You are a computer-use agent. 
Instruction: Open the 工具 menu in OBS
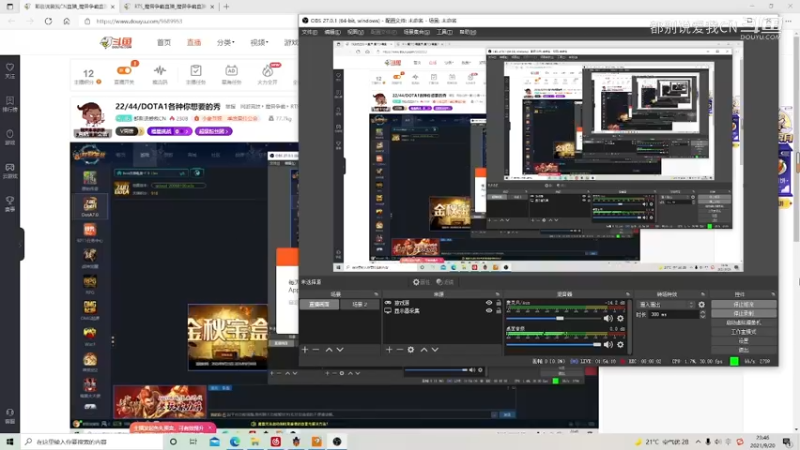coord(444,32)
